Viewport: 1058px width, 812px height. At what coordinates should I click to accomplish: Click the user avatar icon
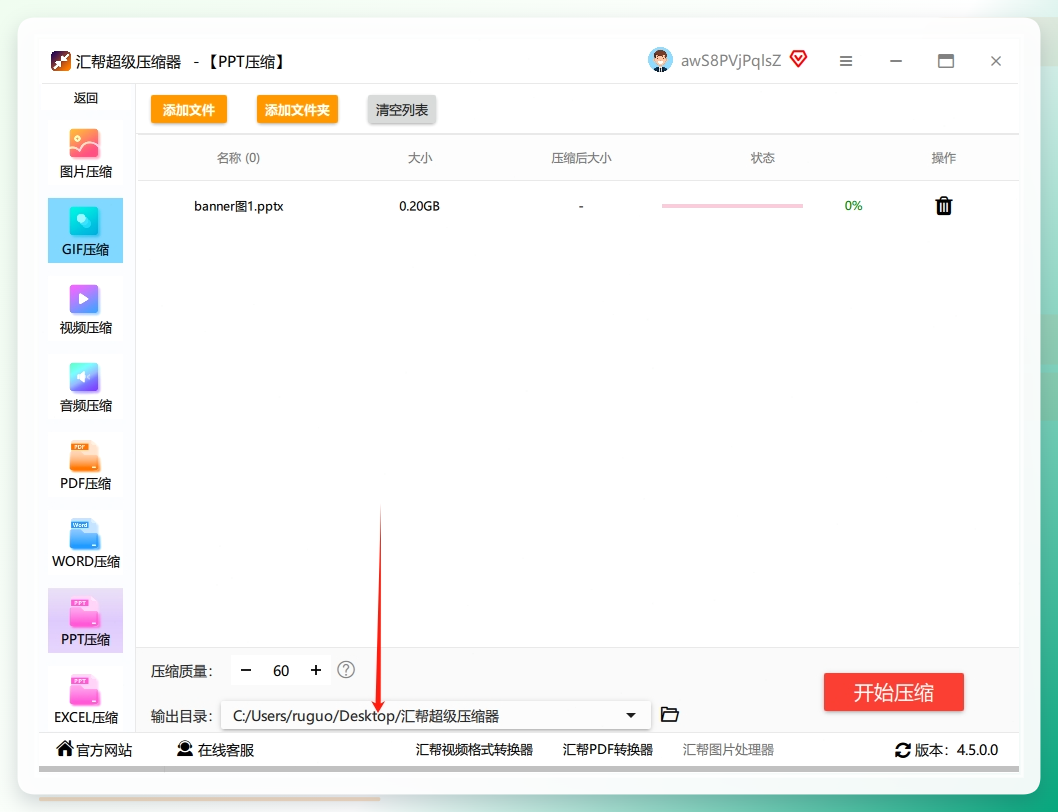[x=660, y=60]
